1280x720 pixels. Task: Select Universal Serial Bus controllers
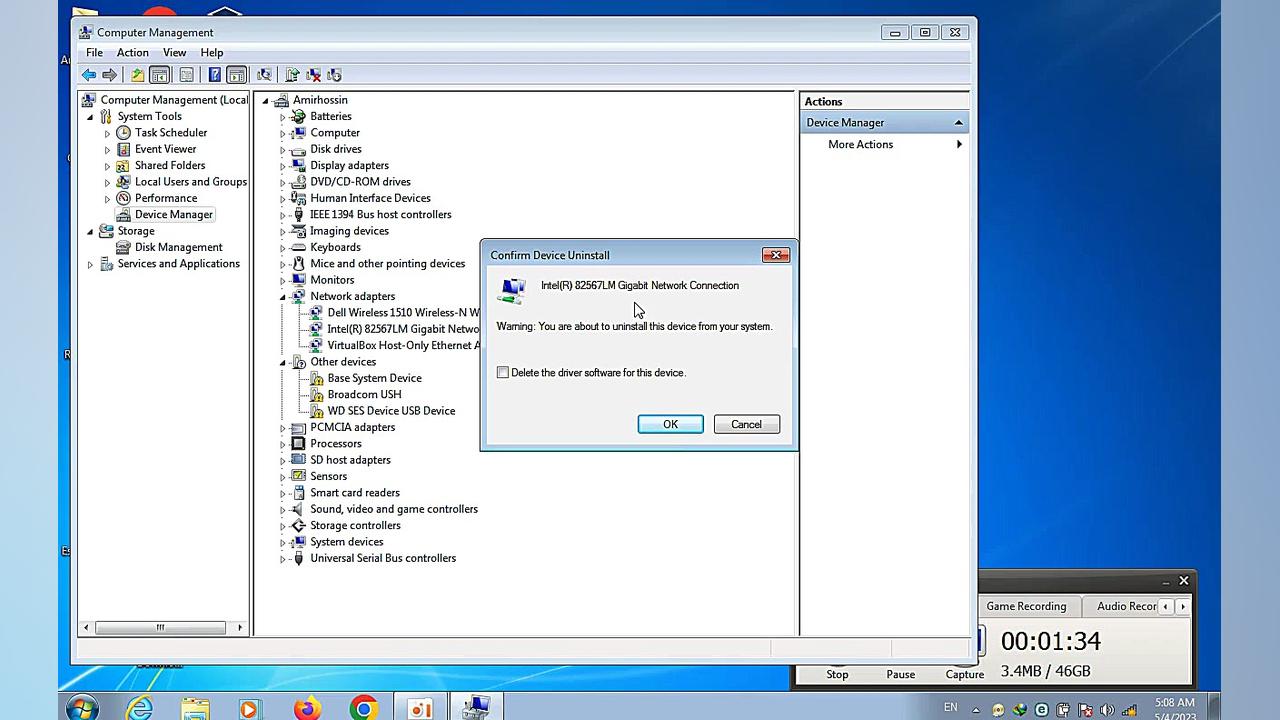(383, 559)
